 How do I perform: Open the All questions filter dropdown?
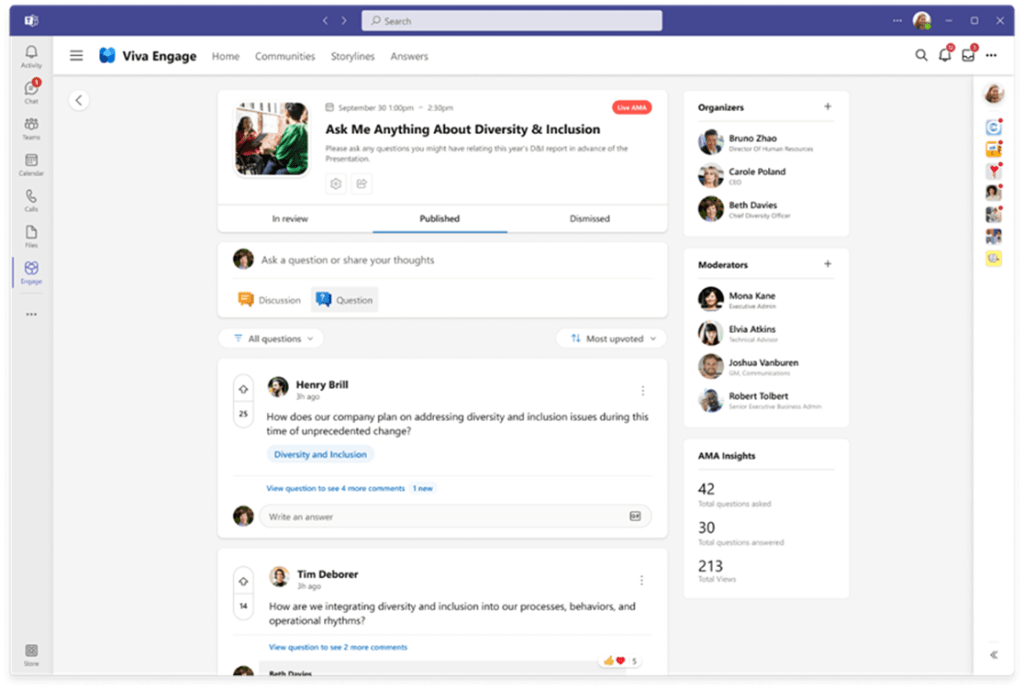click(272, 339)
